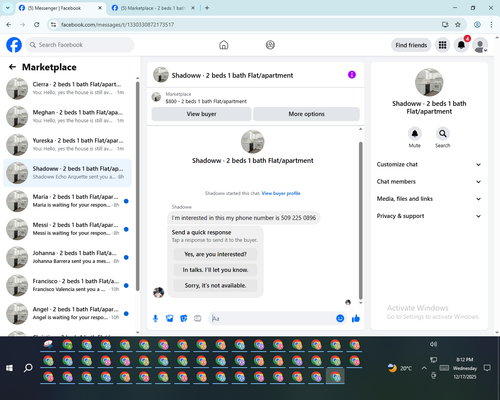The width and height of the screenshot is (500, 400).
Task: Expand the Chat members section
Action: [x=429, y=182]
